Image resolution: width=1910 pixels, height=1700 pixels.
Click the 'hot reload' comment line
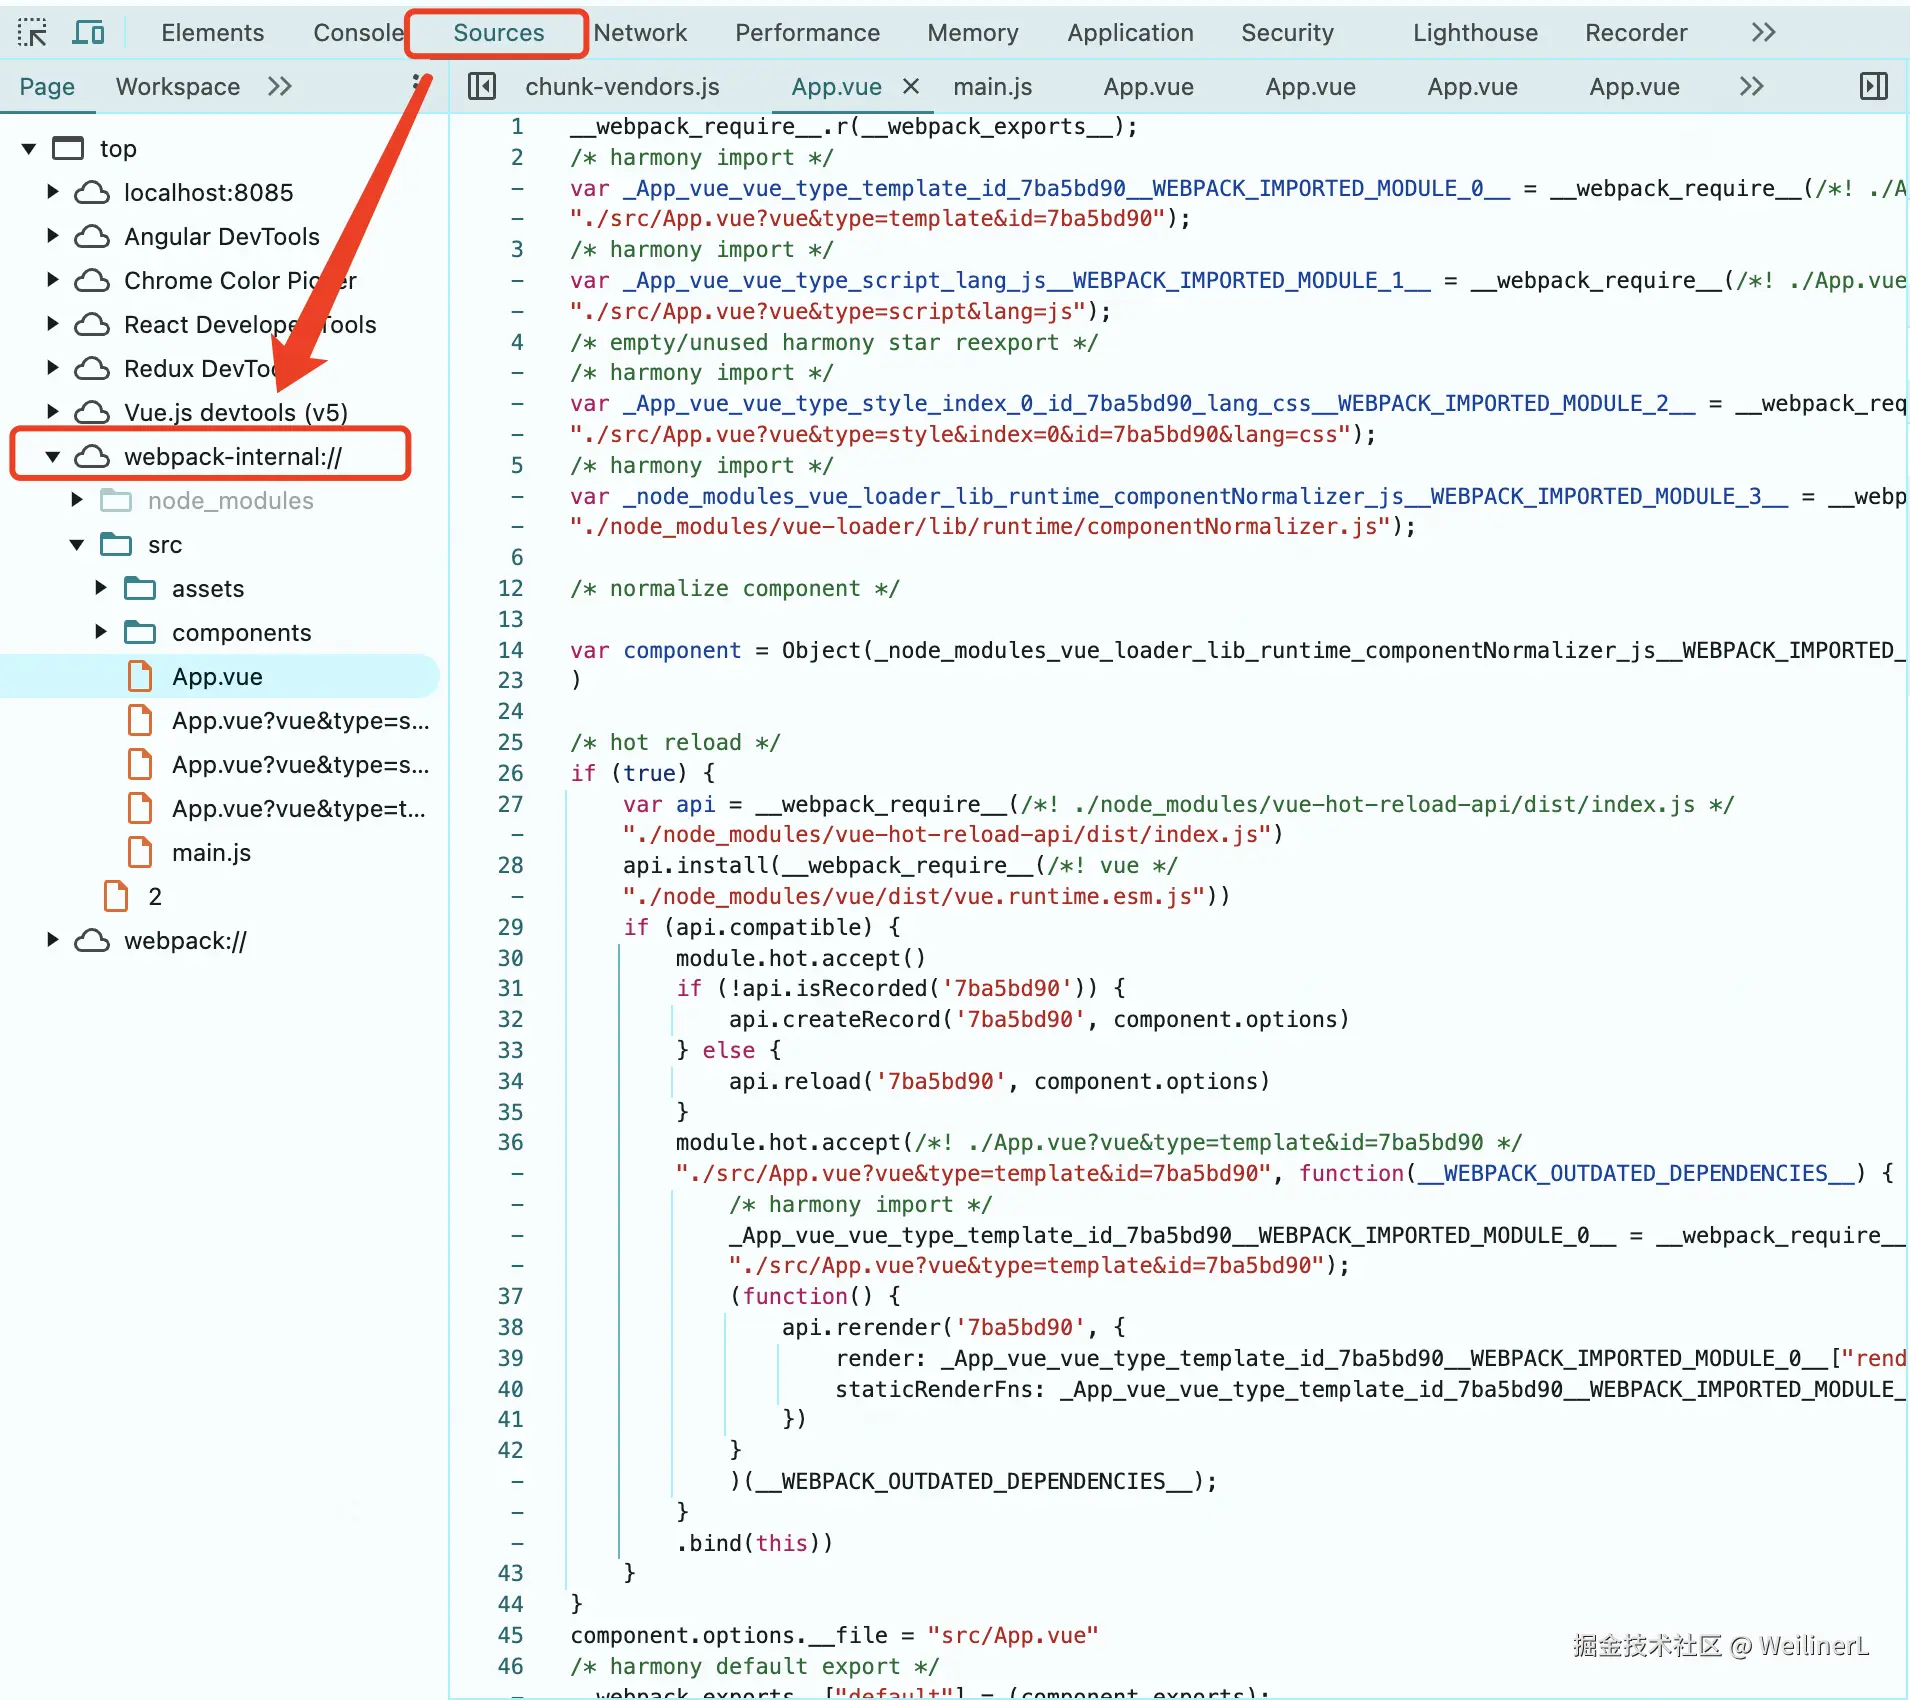(x=675, y=742)
